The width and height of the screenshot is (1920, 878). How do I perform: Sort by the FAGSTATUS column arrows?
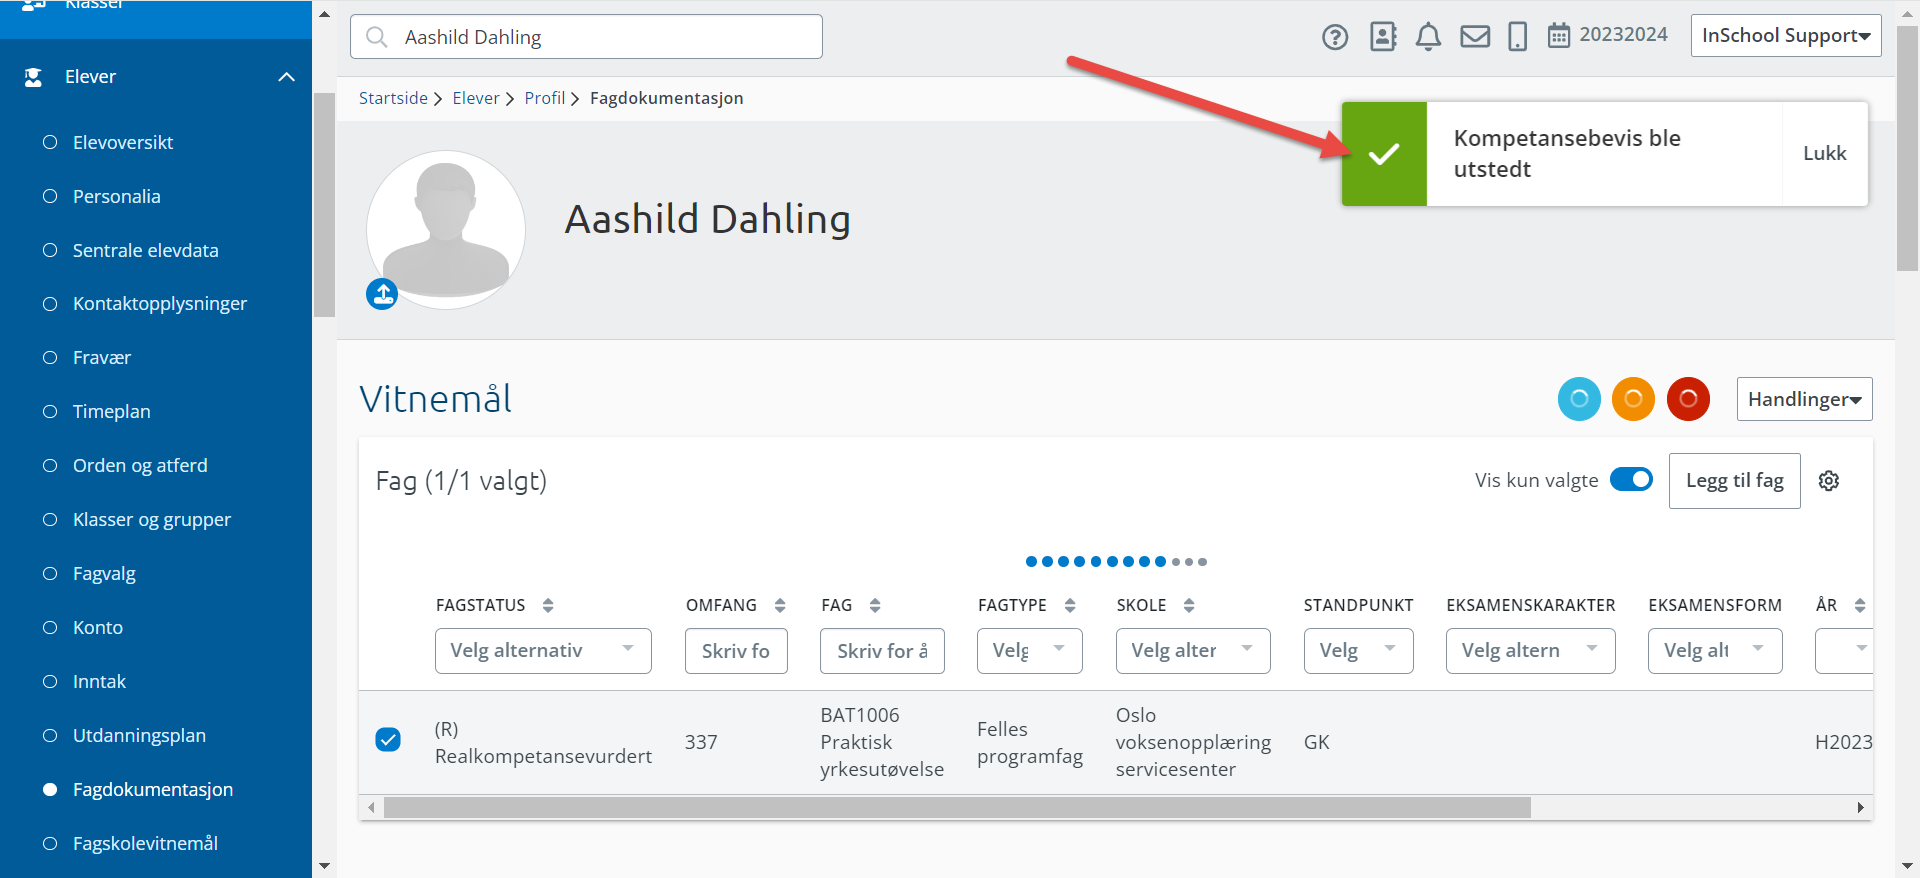pyautogui.click(x=548, y=605)
